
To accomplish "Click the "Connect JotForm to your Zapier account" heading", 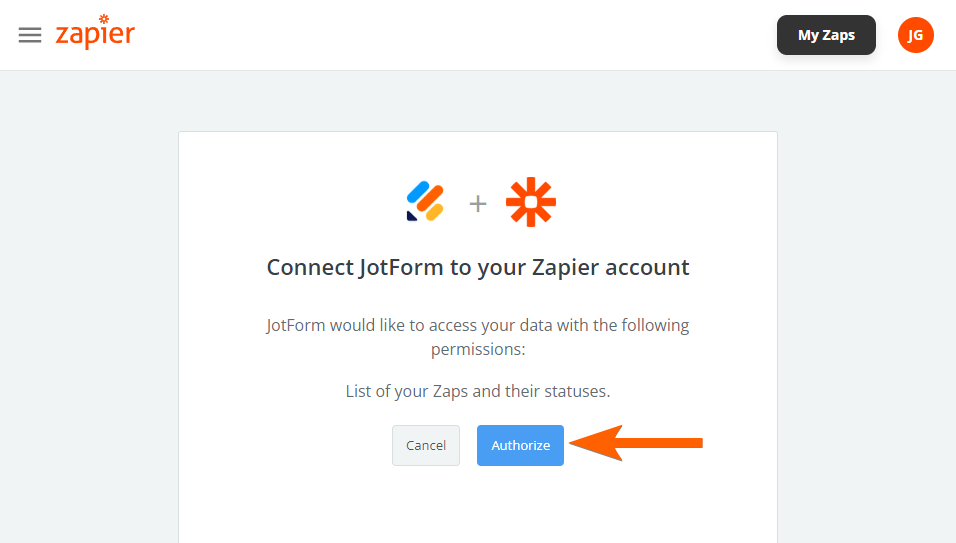I will click(x=478, y=268).
